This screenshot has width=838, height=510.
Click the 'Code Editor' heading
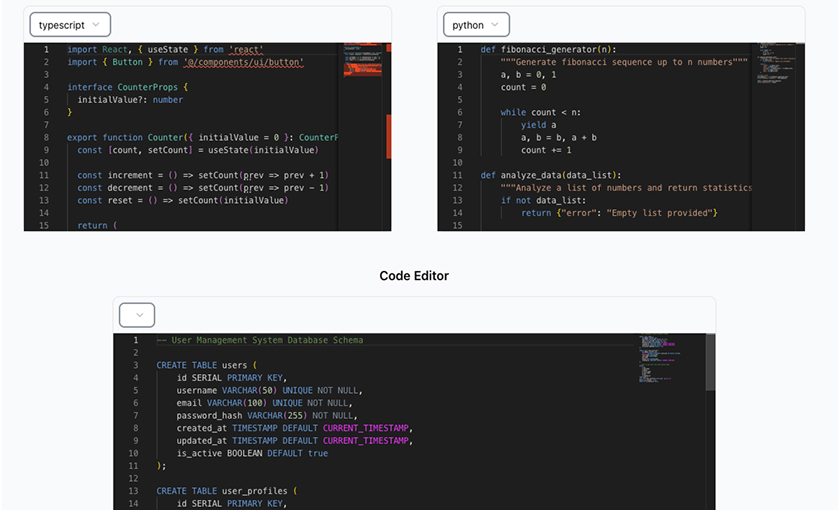(x=414, y=276)
